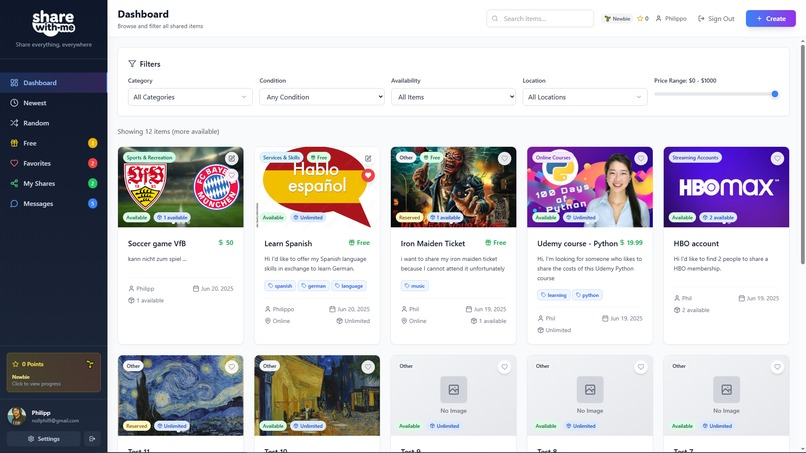Open Philipp user profile in header
This screenshot has height=453, width=806.
671,19
